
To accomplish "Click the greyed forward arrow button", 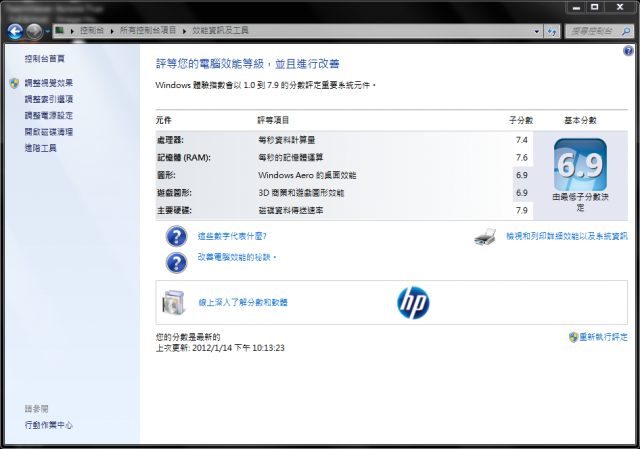I will pos(34,31).
